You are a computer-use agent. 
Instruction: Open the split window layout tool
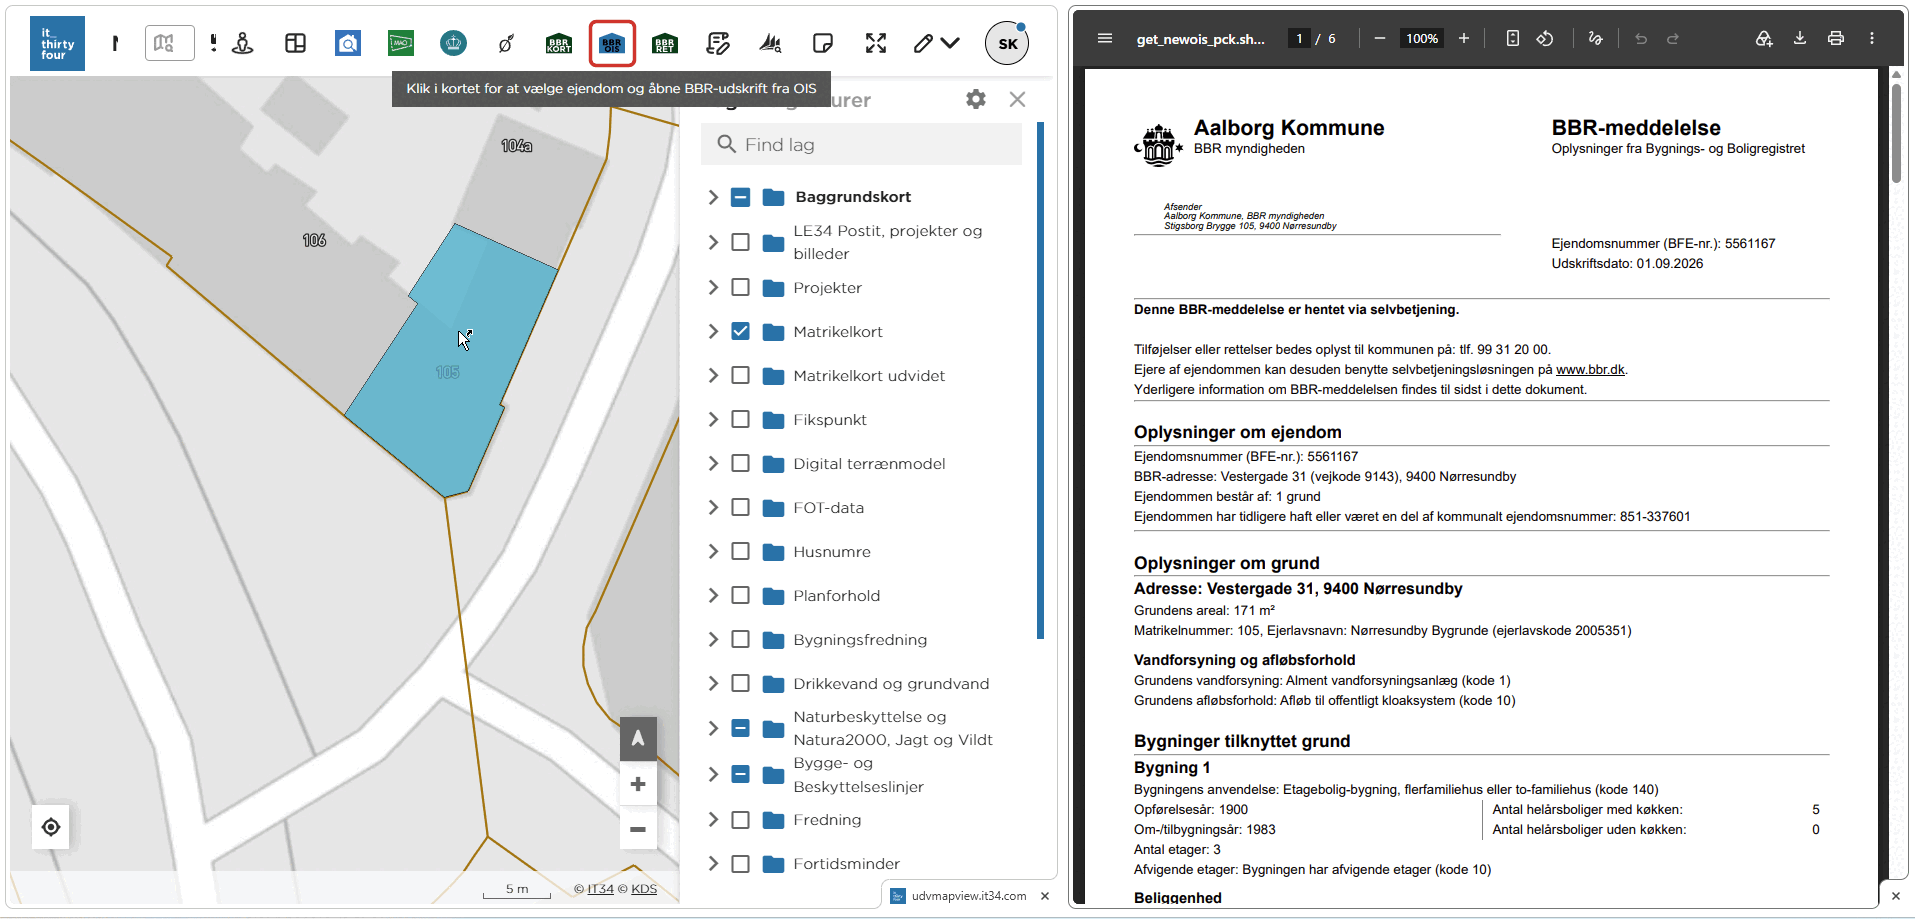pyautogui.click(x=295, y=43)
